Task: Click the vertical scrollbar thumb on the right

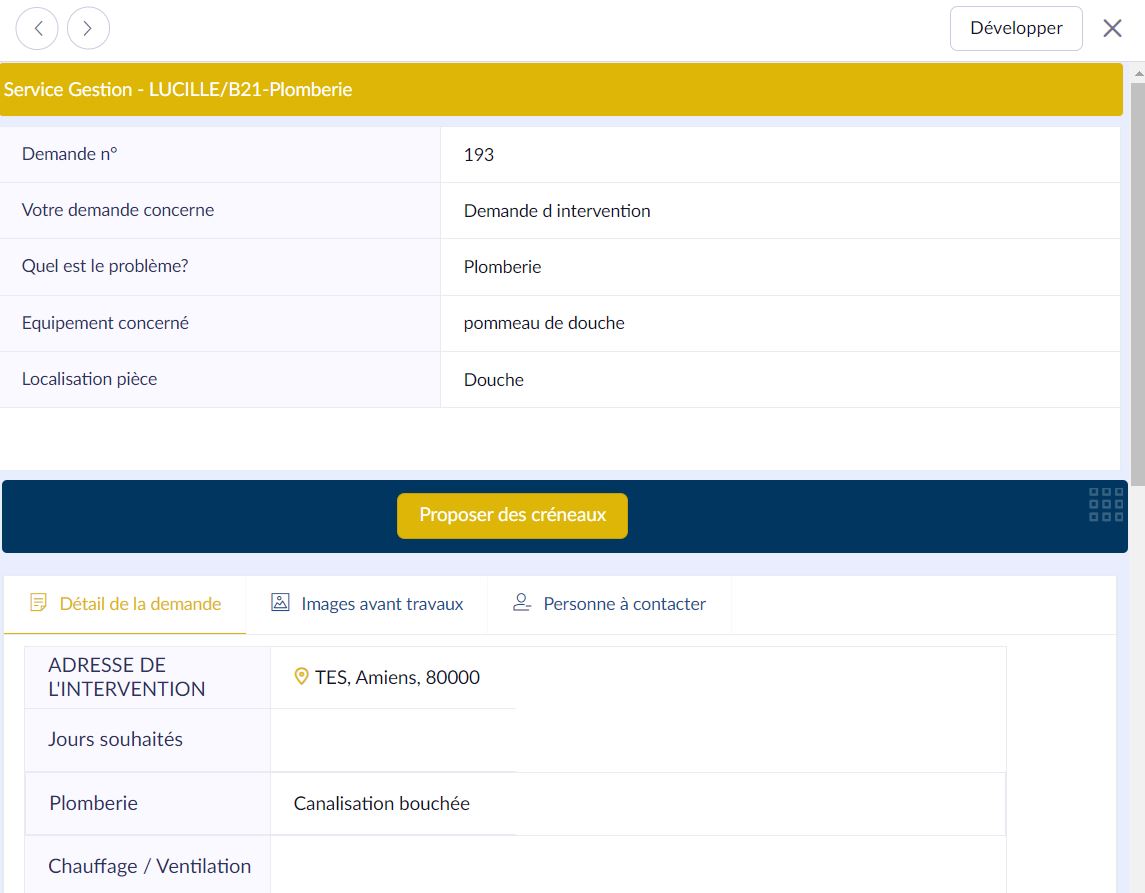Action: pos(1137,280)
